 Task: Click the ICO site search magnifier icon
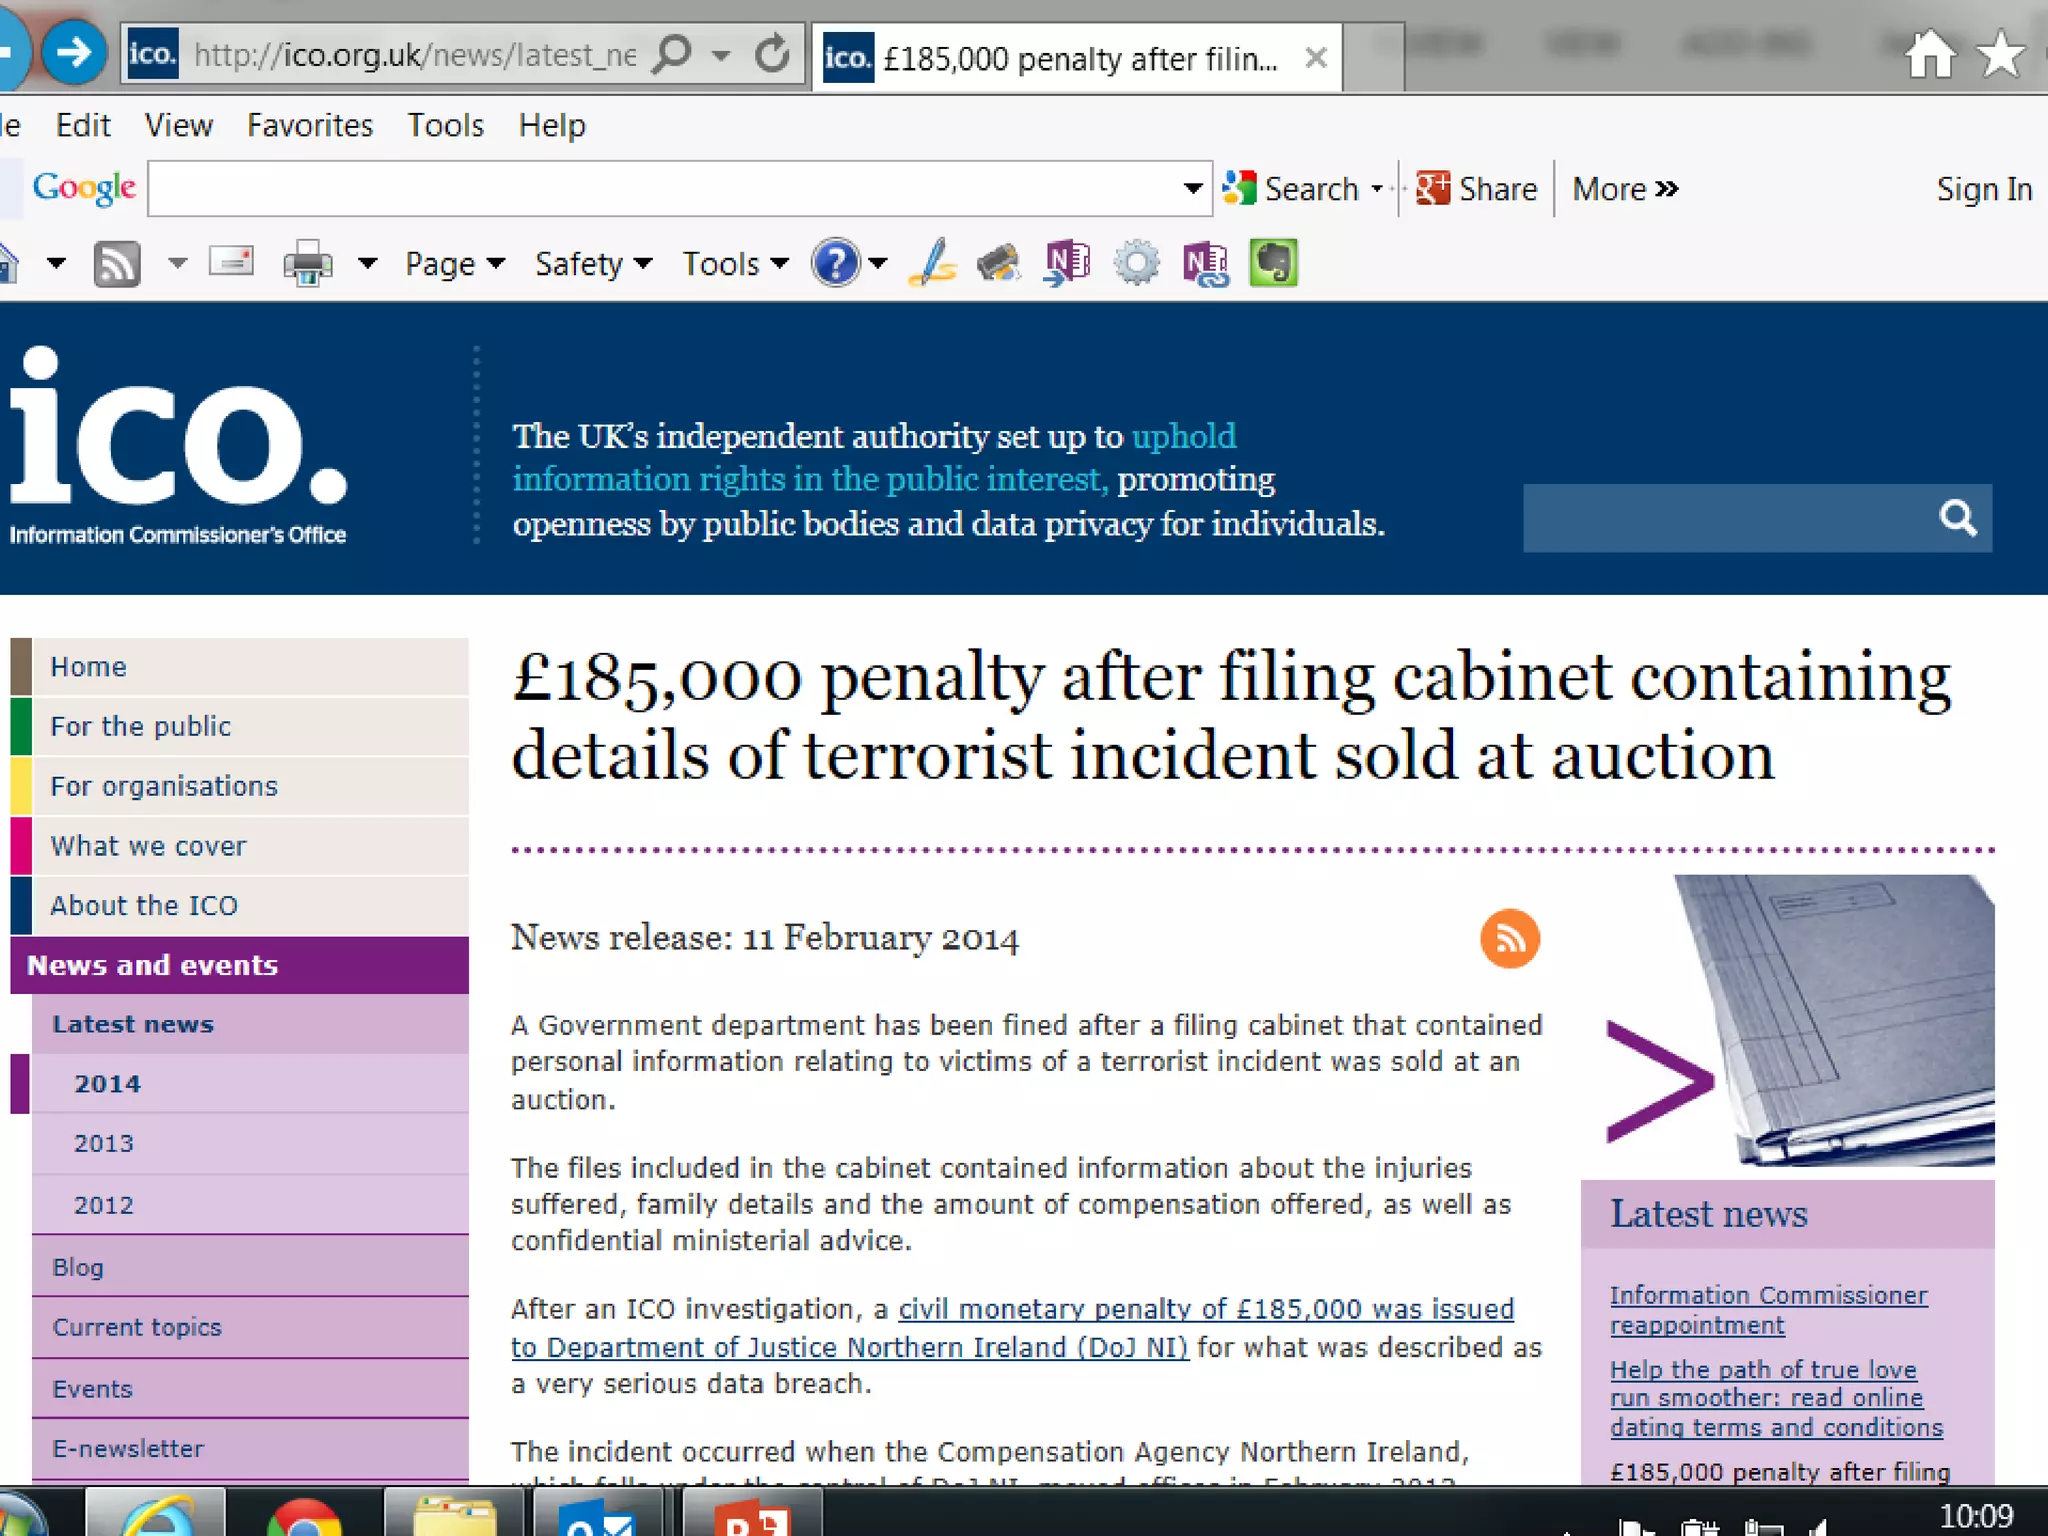coord(1957,518)
